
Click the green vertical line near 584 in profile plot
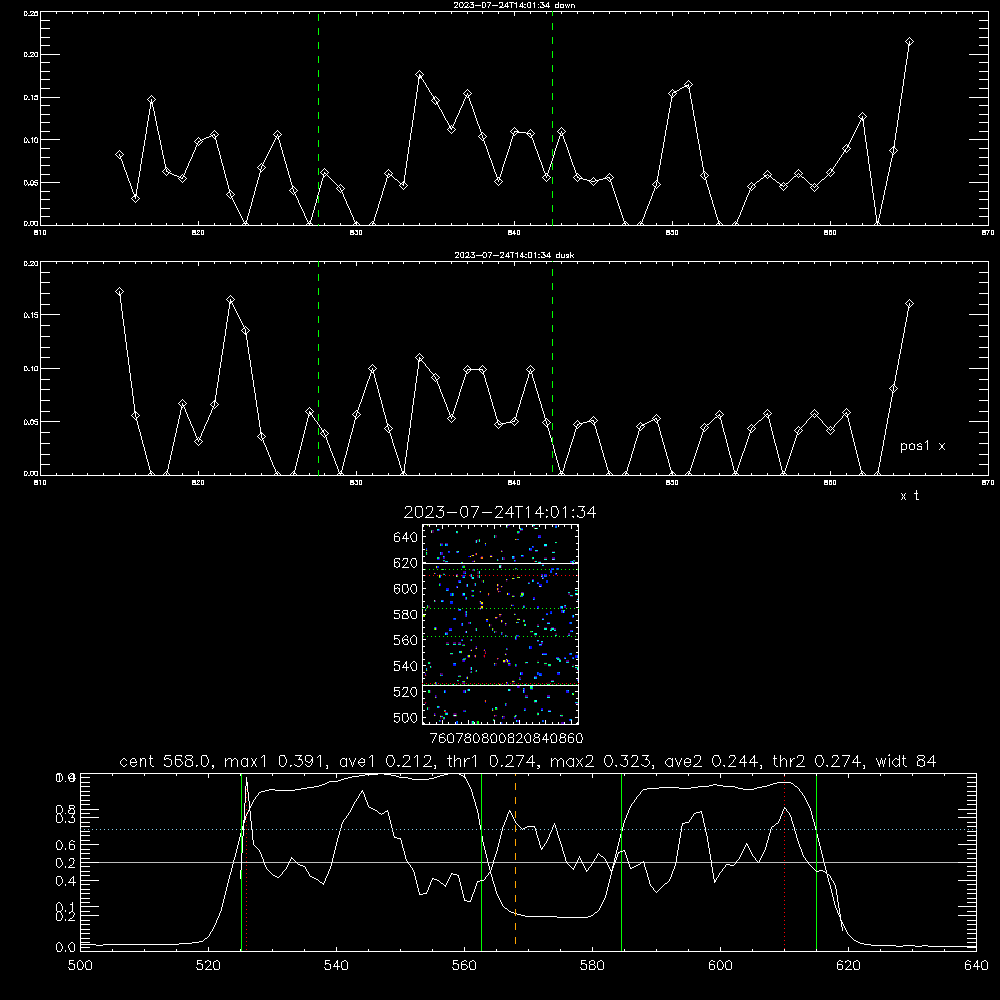(x=621, y=862)
